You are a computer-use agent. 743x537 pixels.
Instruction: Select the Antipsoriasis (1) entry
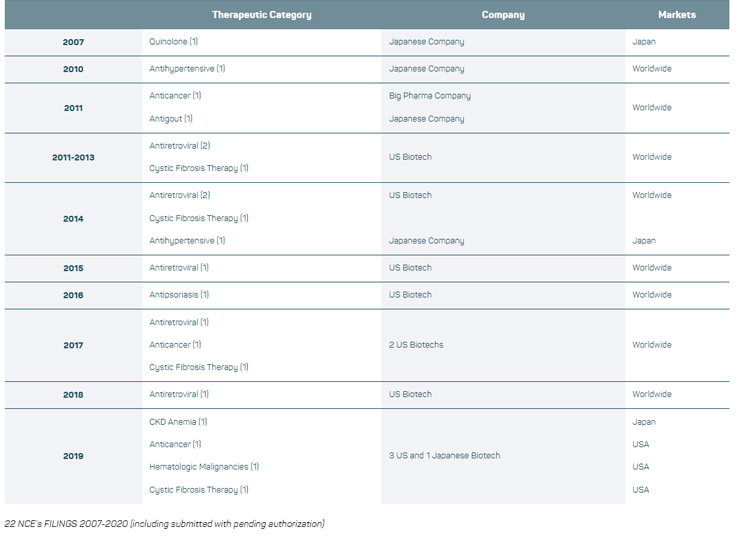(x=179, y=295)
